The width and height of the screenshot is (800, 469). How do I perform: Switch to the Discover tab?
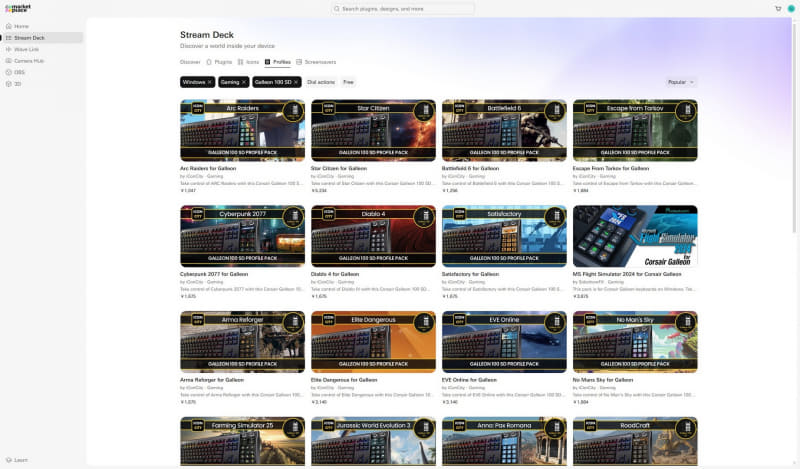point(190,62)
